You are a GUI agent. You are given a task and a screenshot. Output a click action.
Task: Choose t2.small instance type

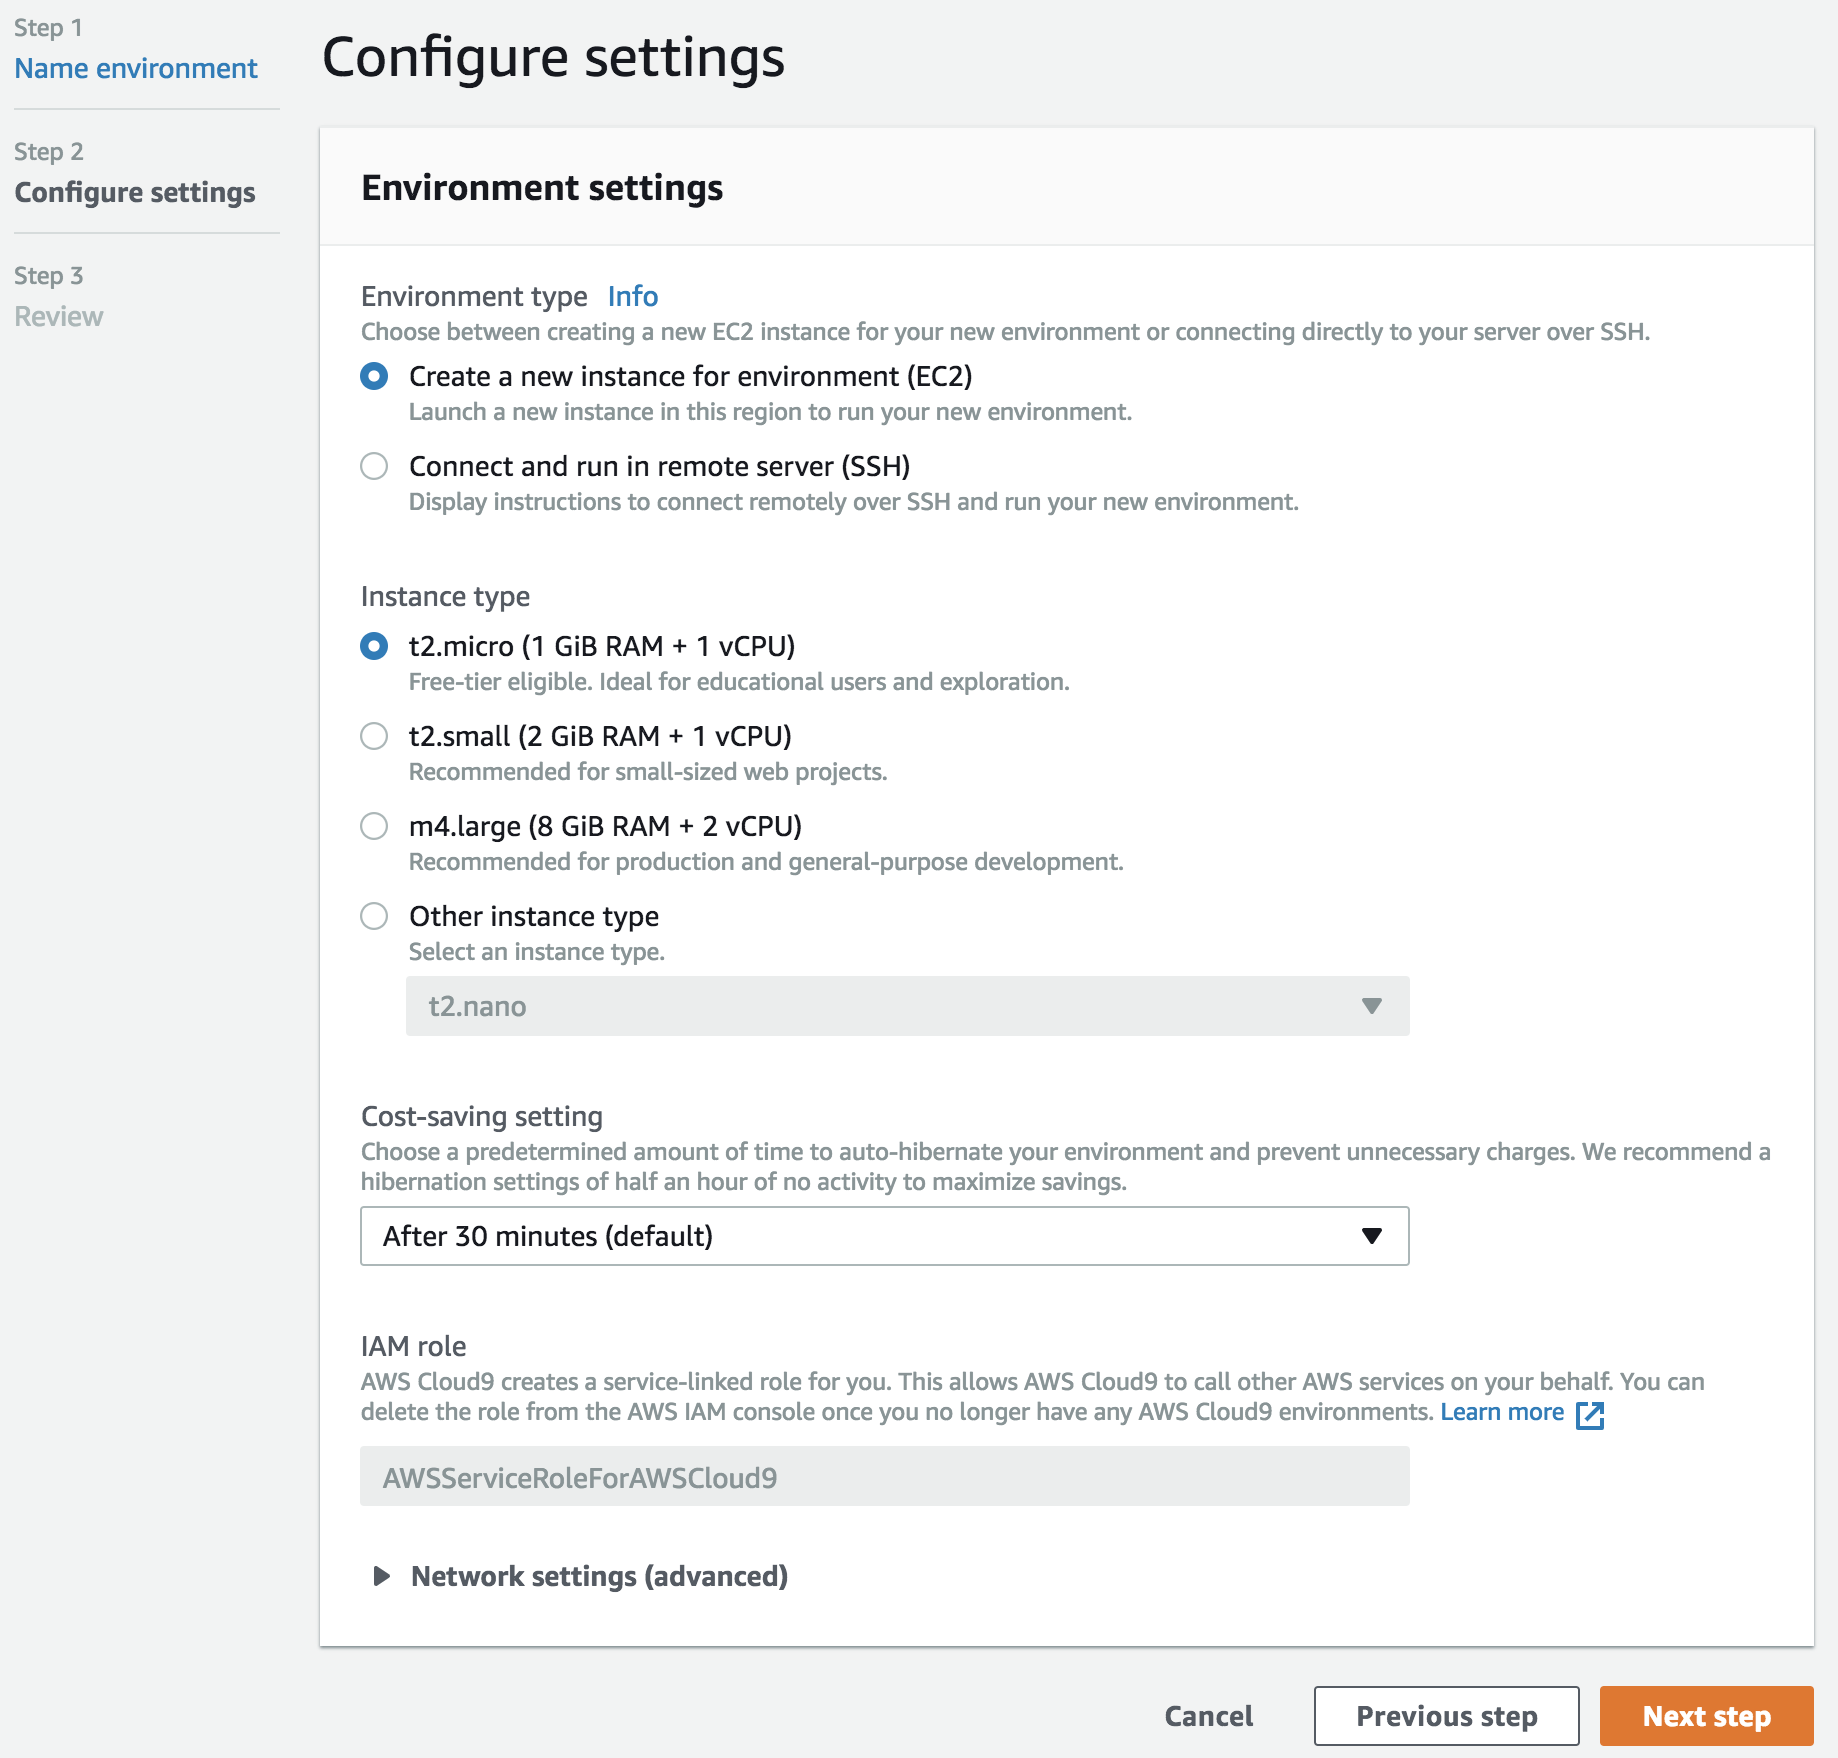pos(374,736)
